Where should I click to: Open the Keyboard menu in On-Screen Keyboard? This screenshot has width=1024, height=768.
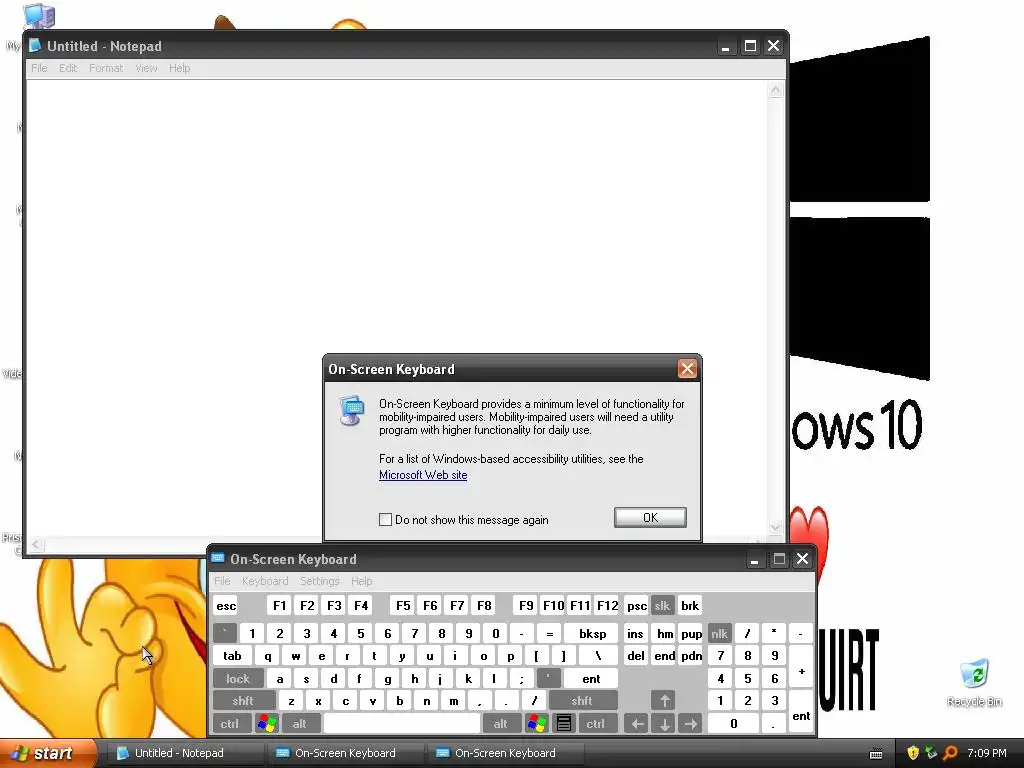(x=264, y=581)
